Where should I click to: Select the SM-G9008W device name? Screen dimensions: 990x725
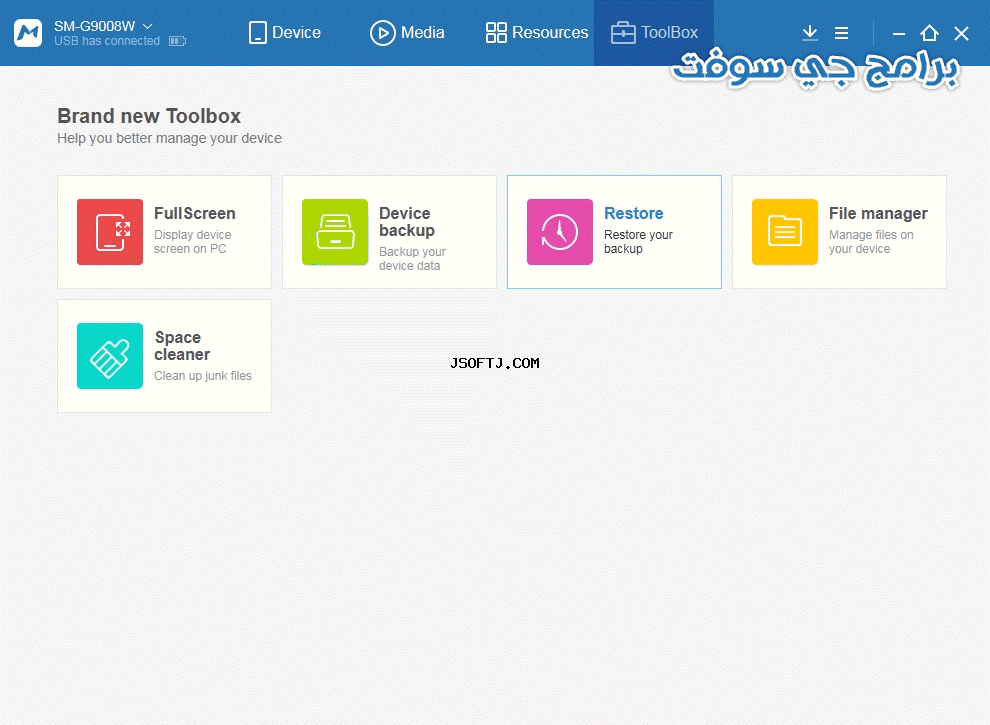click(95, 26)
